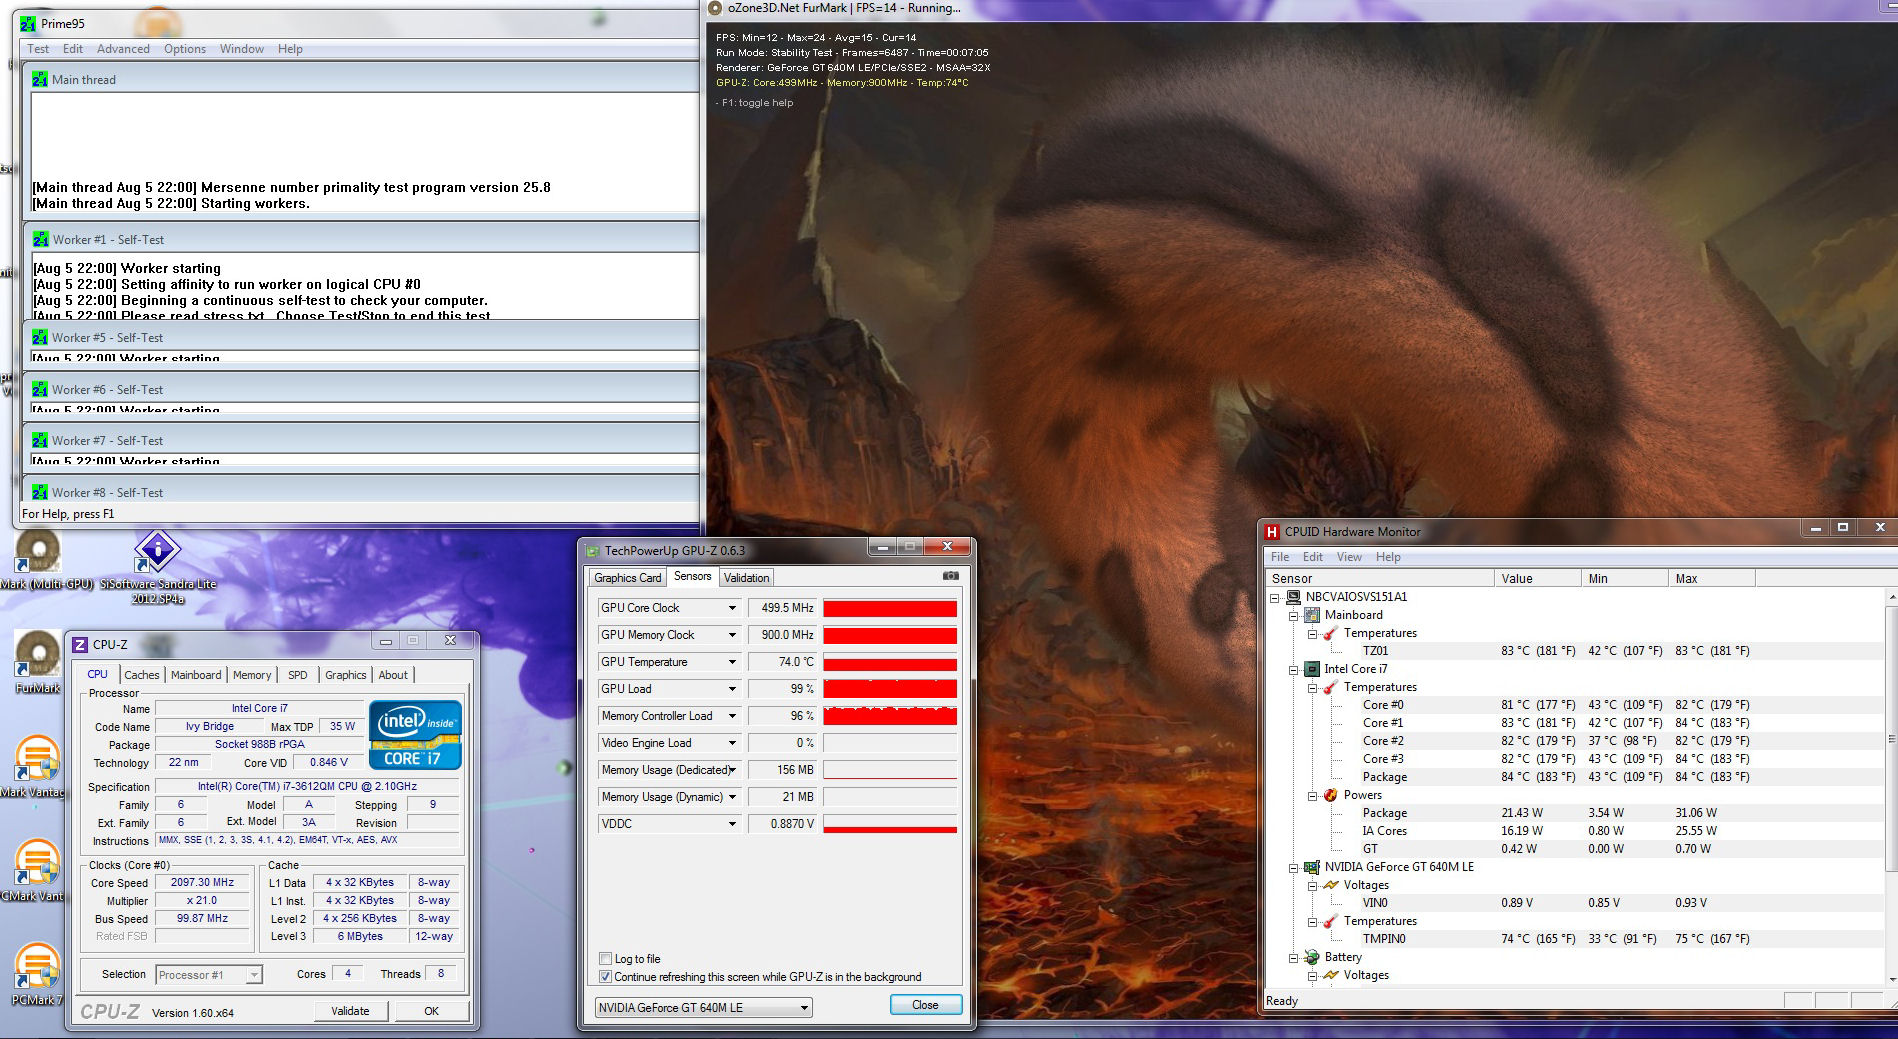
Task: Open the View menu in Hardware Monitor
Action: [x=1349, y=557]
